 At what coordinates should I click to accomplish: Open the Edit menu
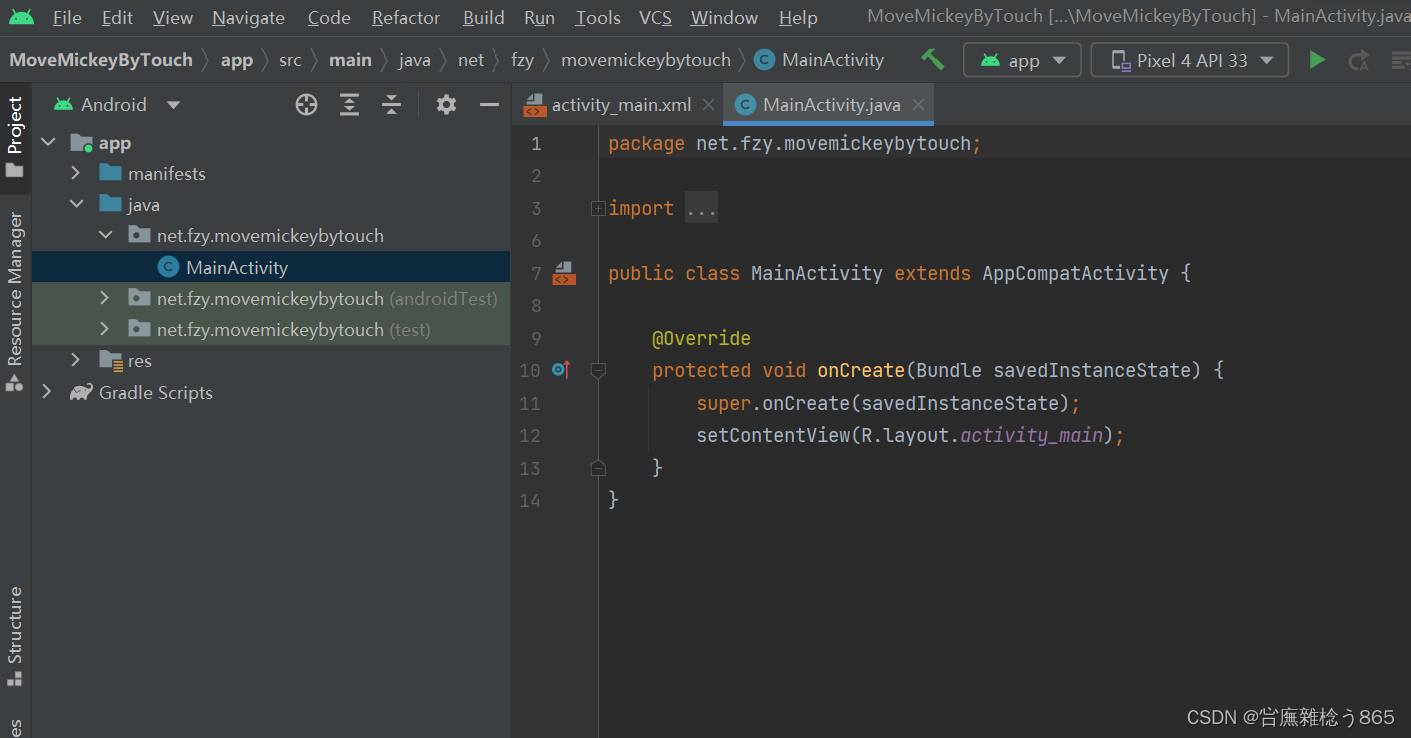[117, 18]
